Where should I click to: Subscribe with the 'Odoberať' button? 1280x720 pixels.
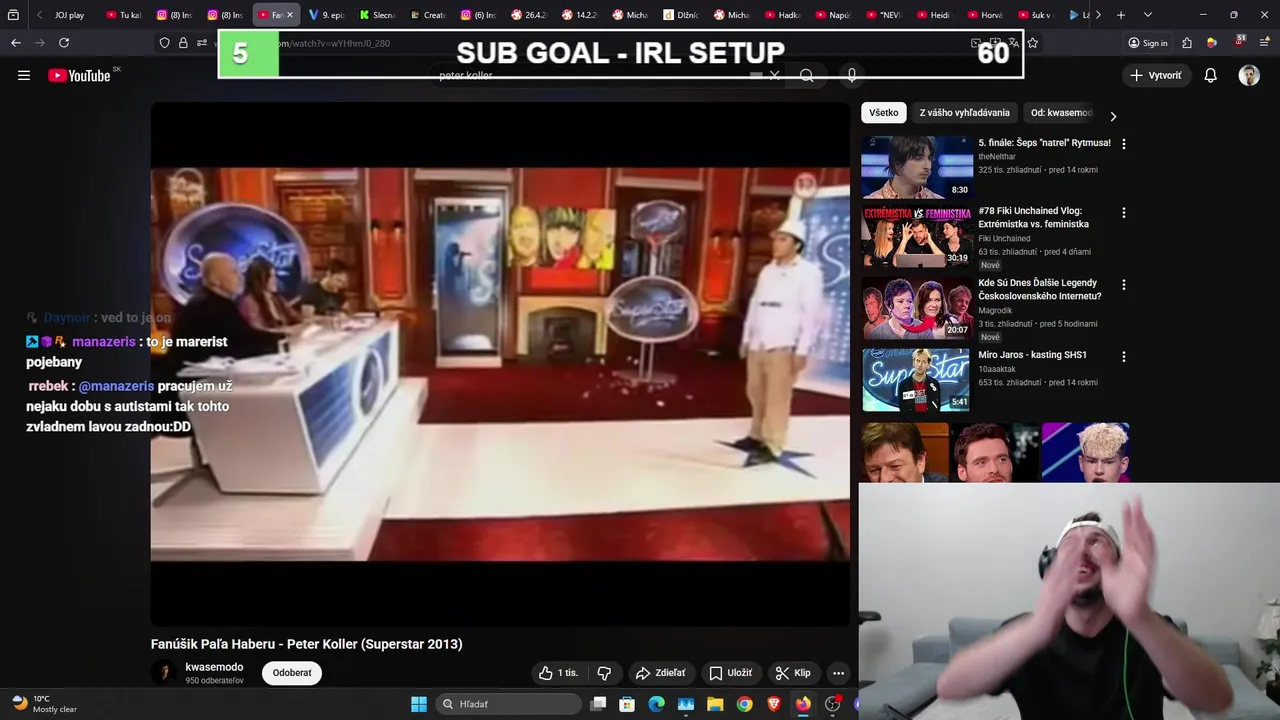pos(292,673)
